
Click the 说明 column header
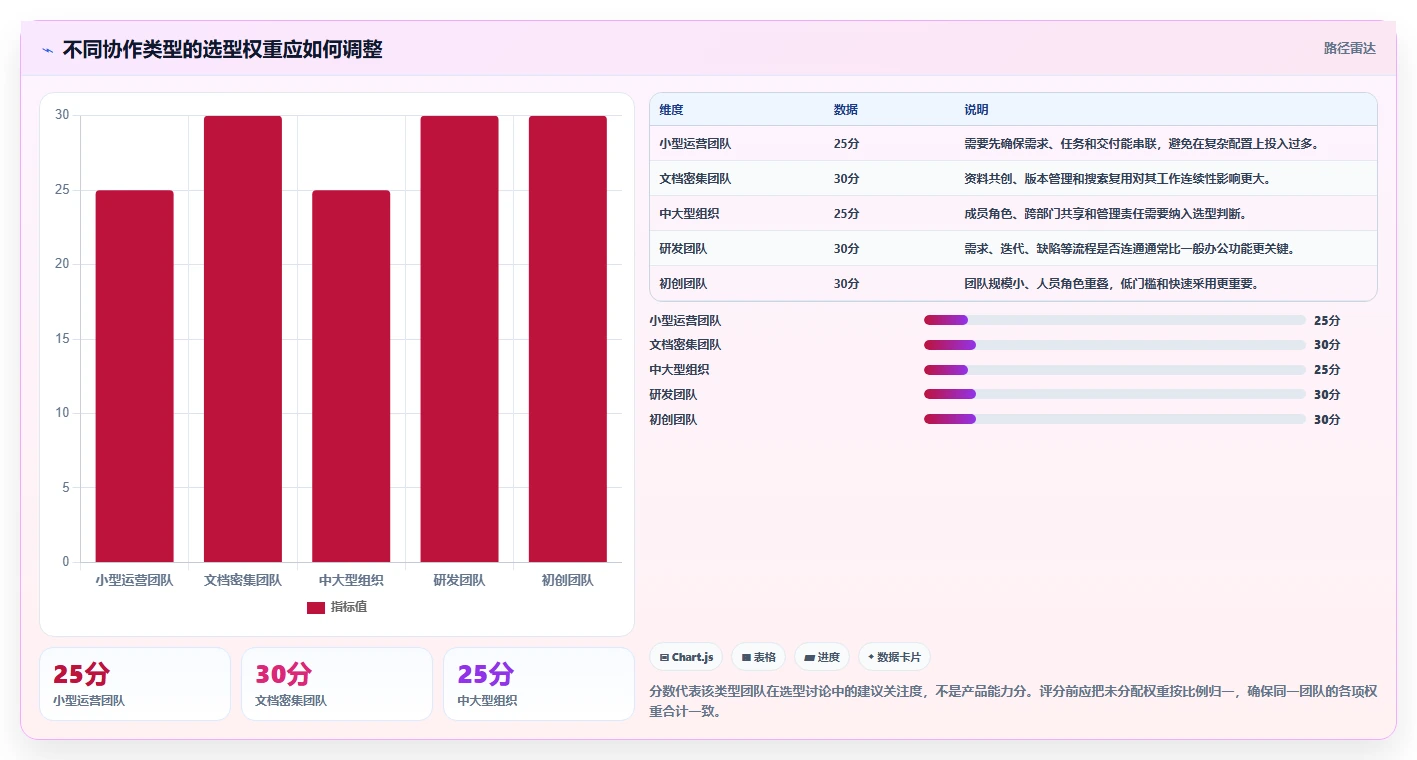(x=976, y=110)
